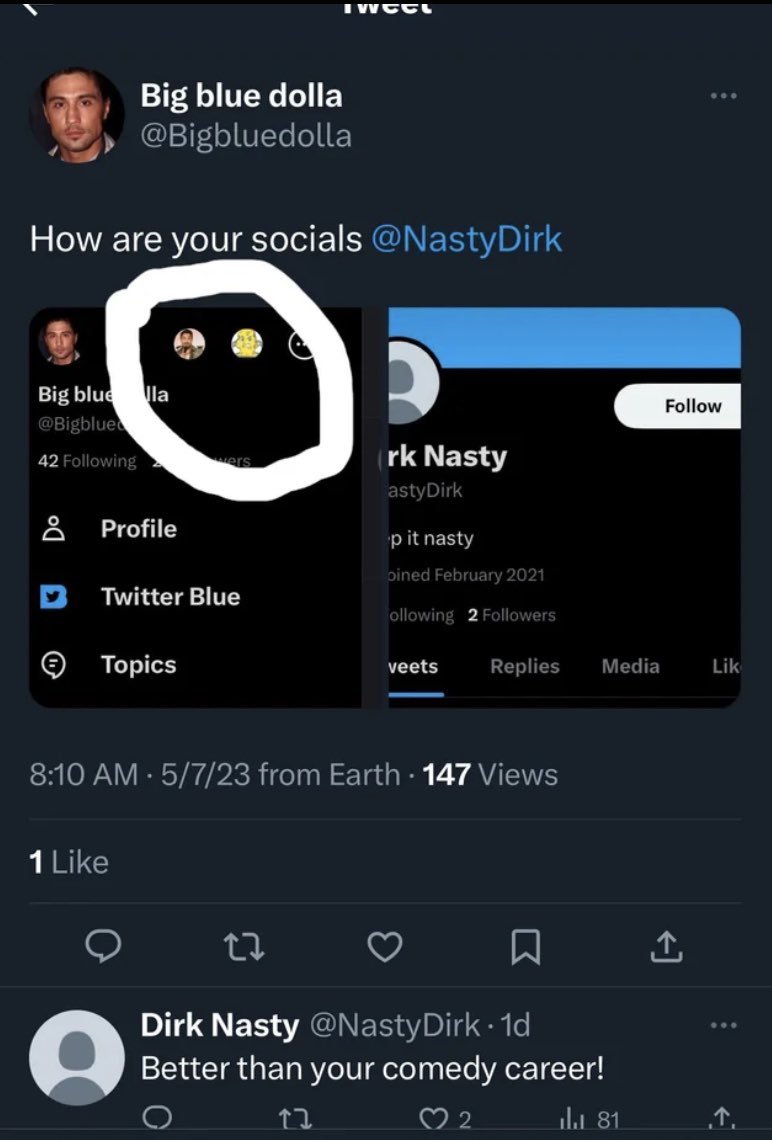View who liked via 1 Like

69,862
